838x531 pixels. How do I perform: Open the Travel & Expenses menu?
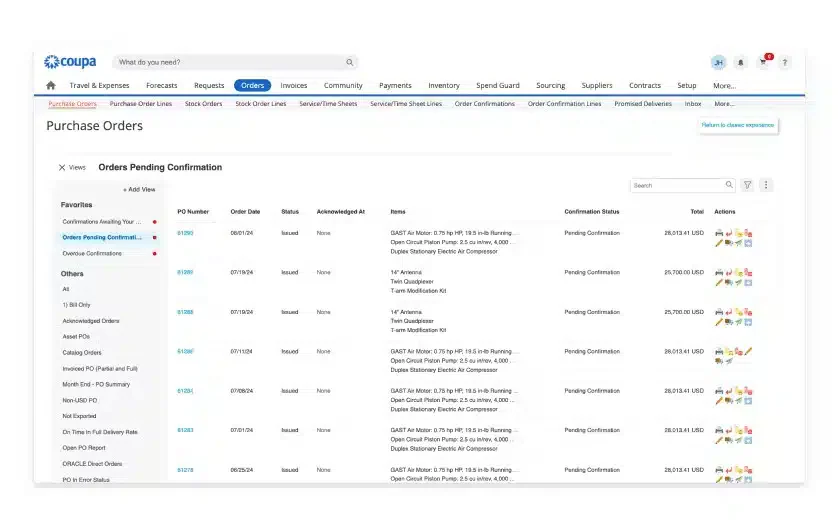(x=99, y=85)
